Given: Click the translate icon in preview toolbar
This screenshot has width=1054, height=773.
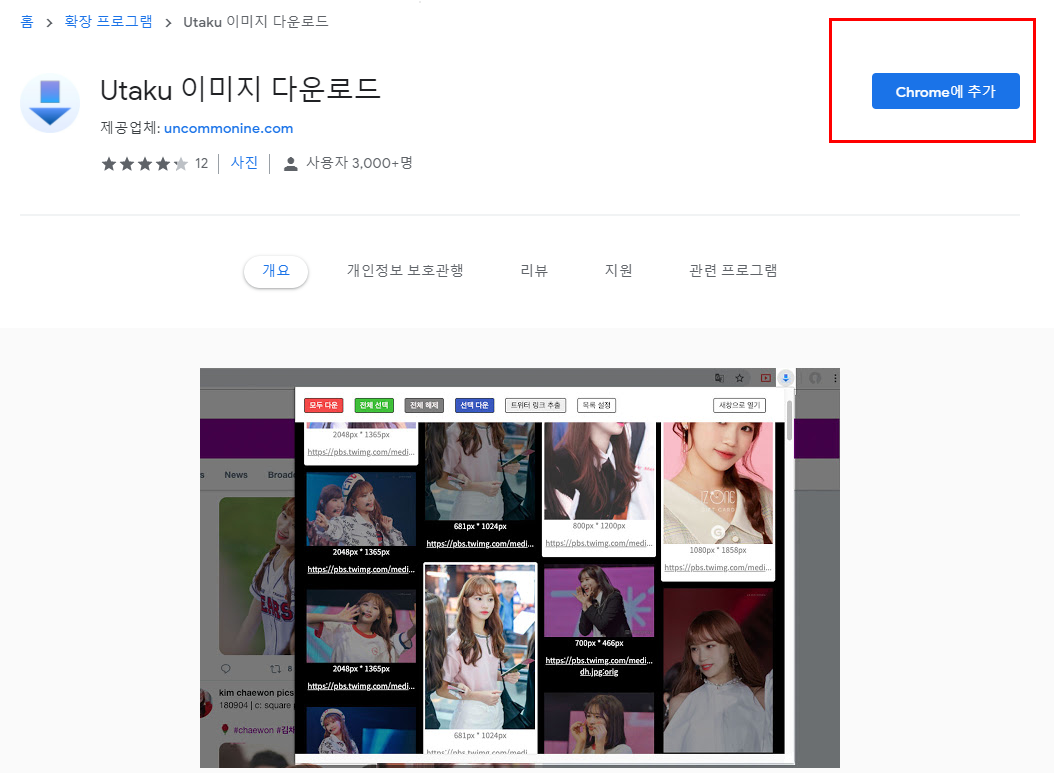Looking at the screenshot, I should coord(719,378).
